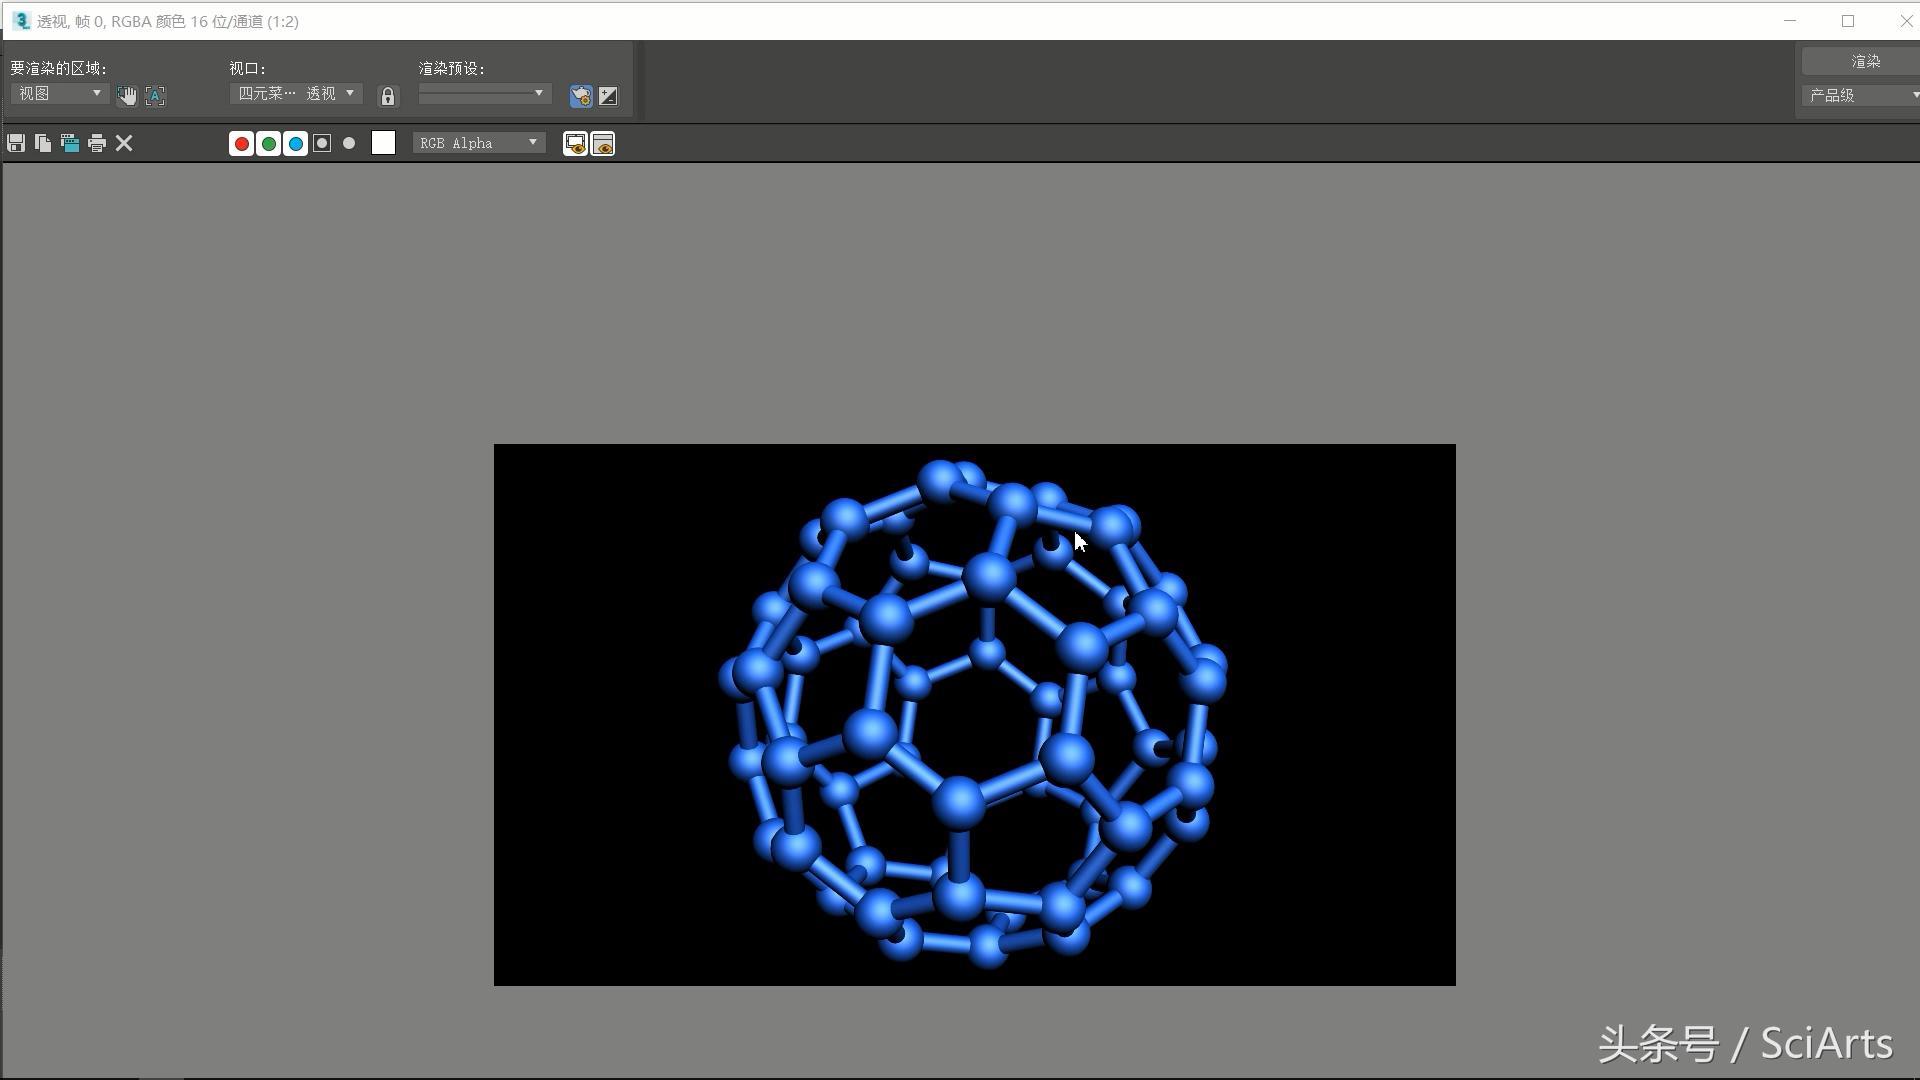This screenshot has width=1920, height=1080.
Task: Enable the auto region selection tool
Action: [x=155, y=95]
